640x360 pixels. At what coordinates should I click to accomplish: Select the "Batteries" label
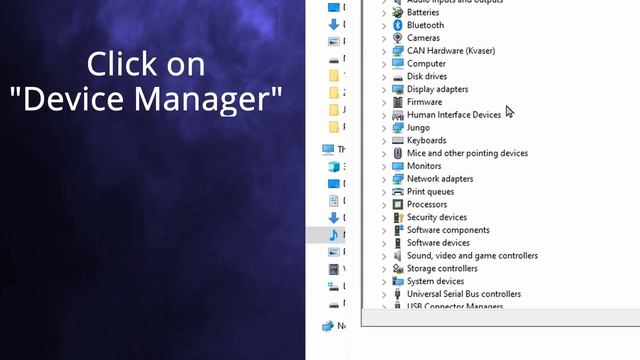pos(423,12)
